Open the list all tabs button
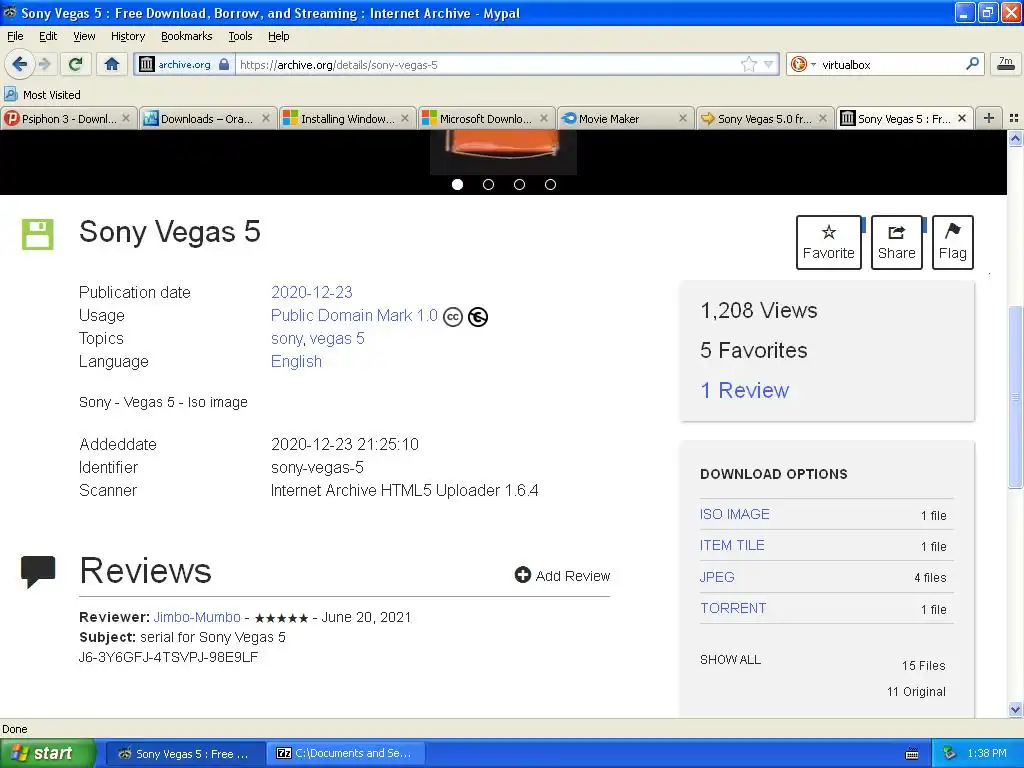The height and width of the screenshot is (768, 1024). 1014,118
